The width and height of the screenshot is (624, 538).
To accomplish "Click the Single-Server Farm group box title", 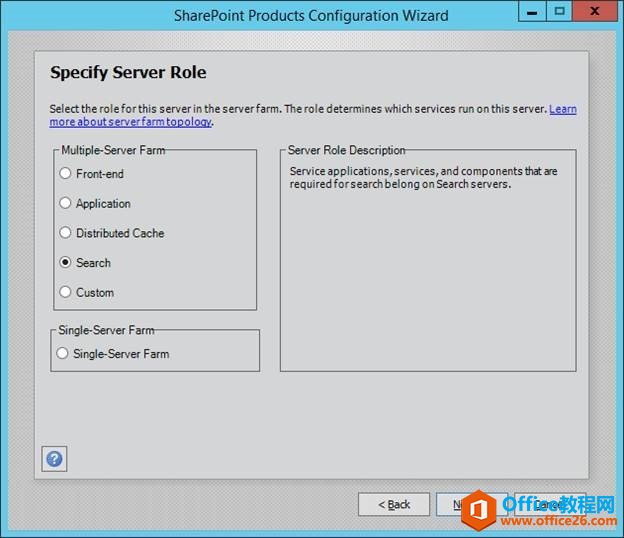I will [x=106, y=330].
